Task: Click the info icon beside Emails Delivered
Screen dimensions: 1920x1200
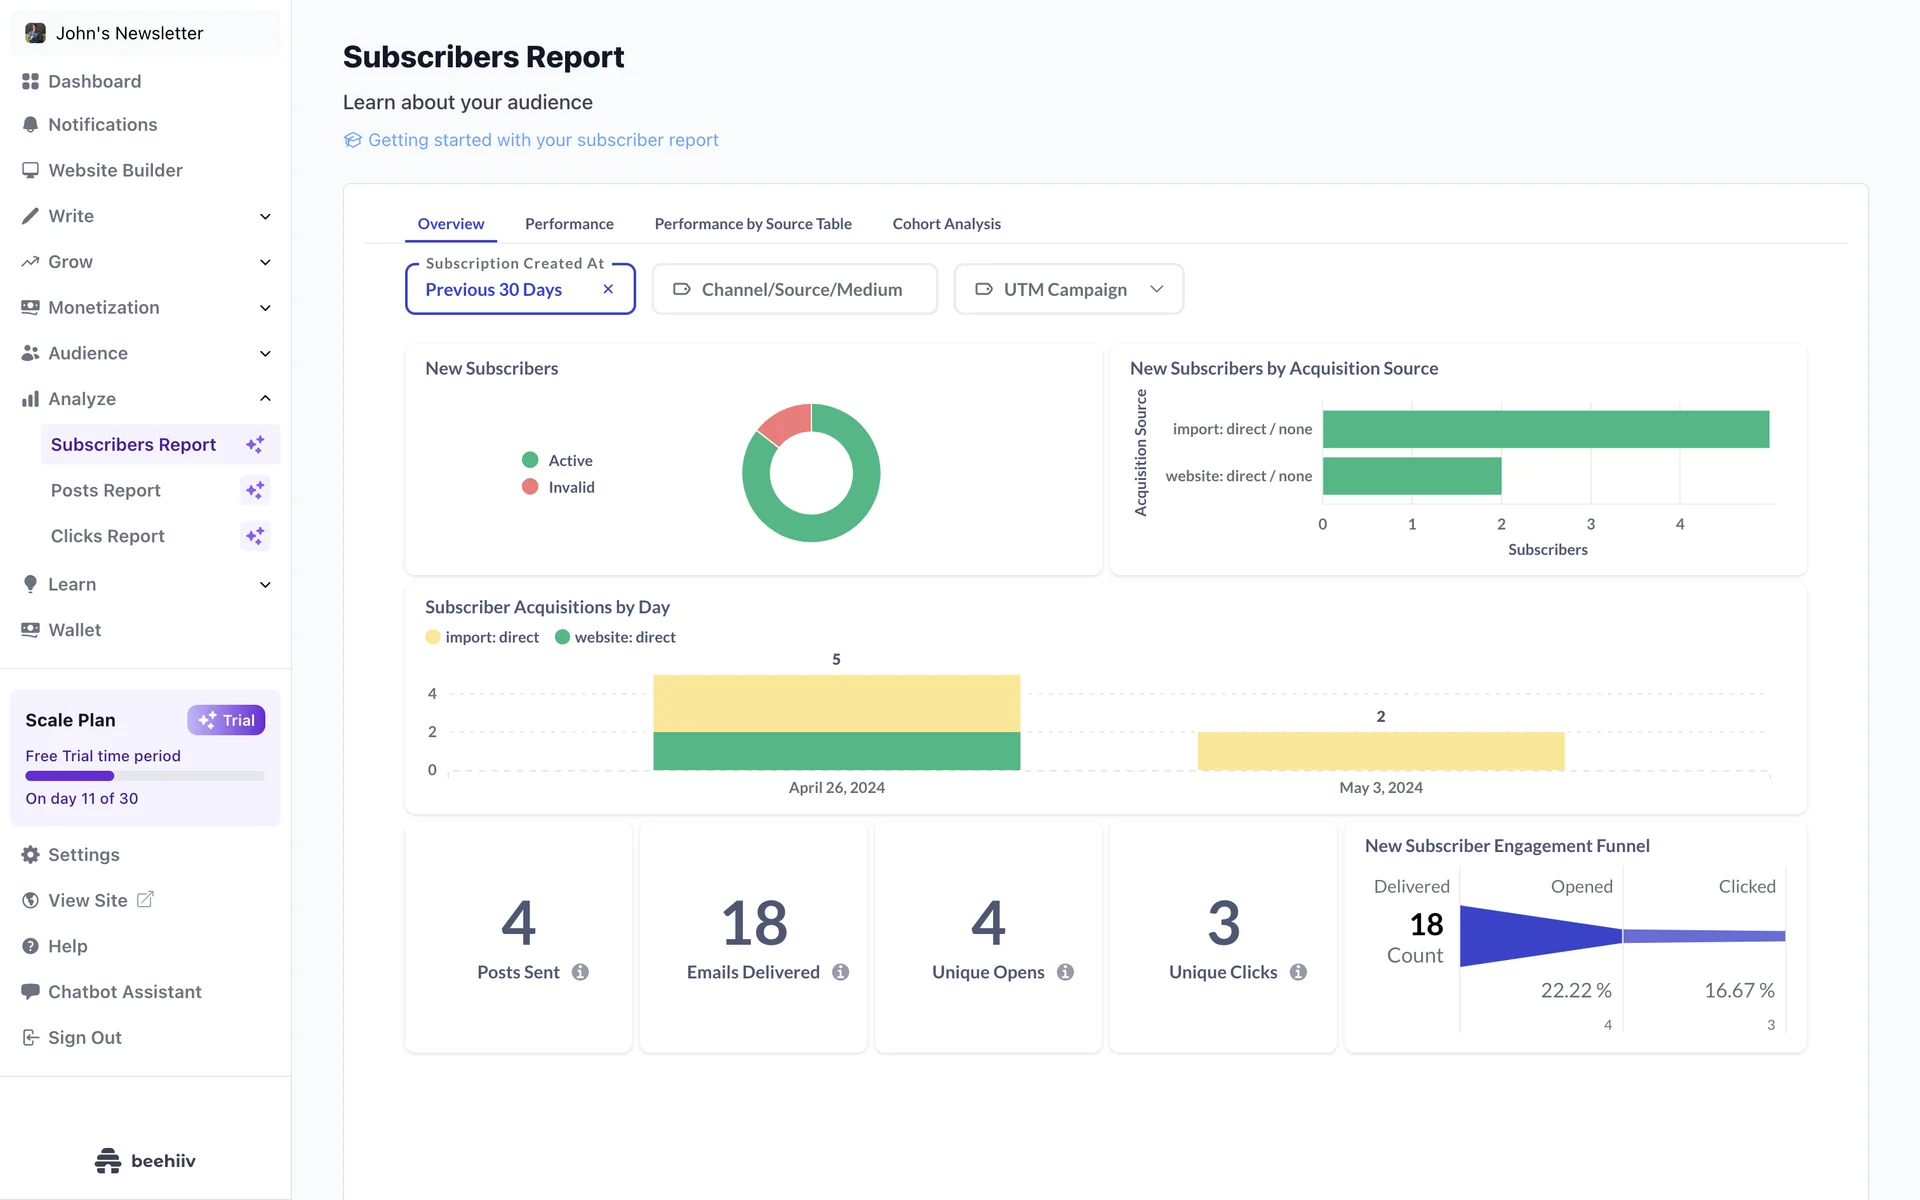Action: click(x=840, y=972)
